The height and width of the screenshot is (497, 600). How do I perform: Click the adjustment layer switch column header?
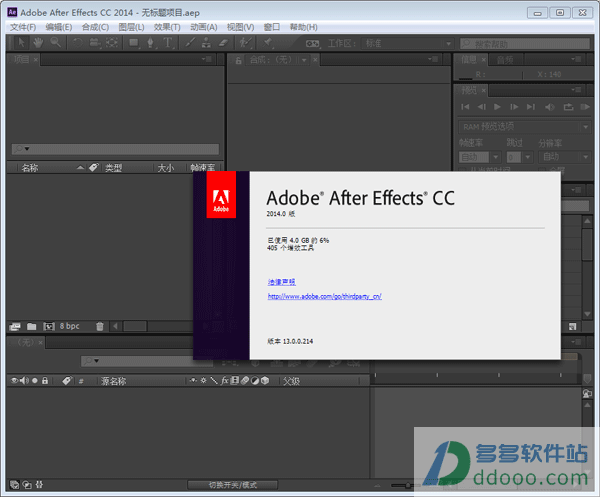[x=255, y=380]
